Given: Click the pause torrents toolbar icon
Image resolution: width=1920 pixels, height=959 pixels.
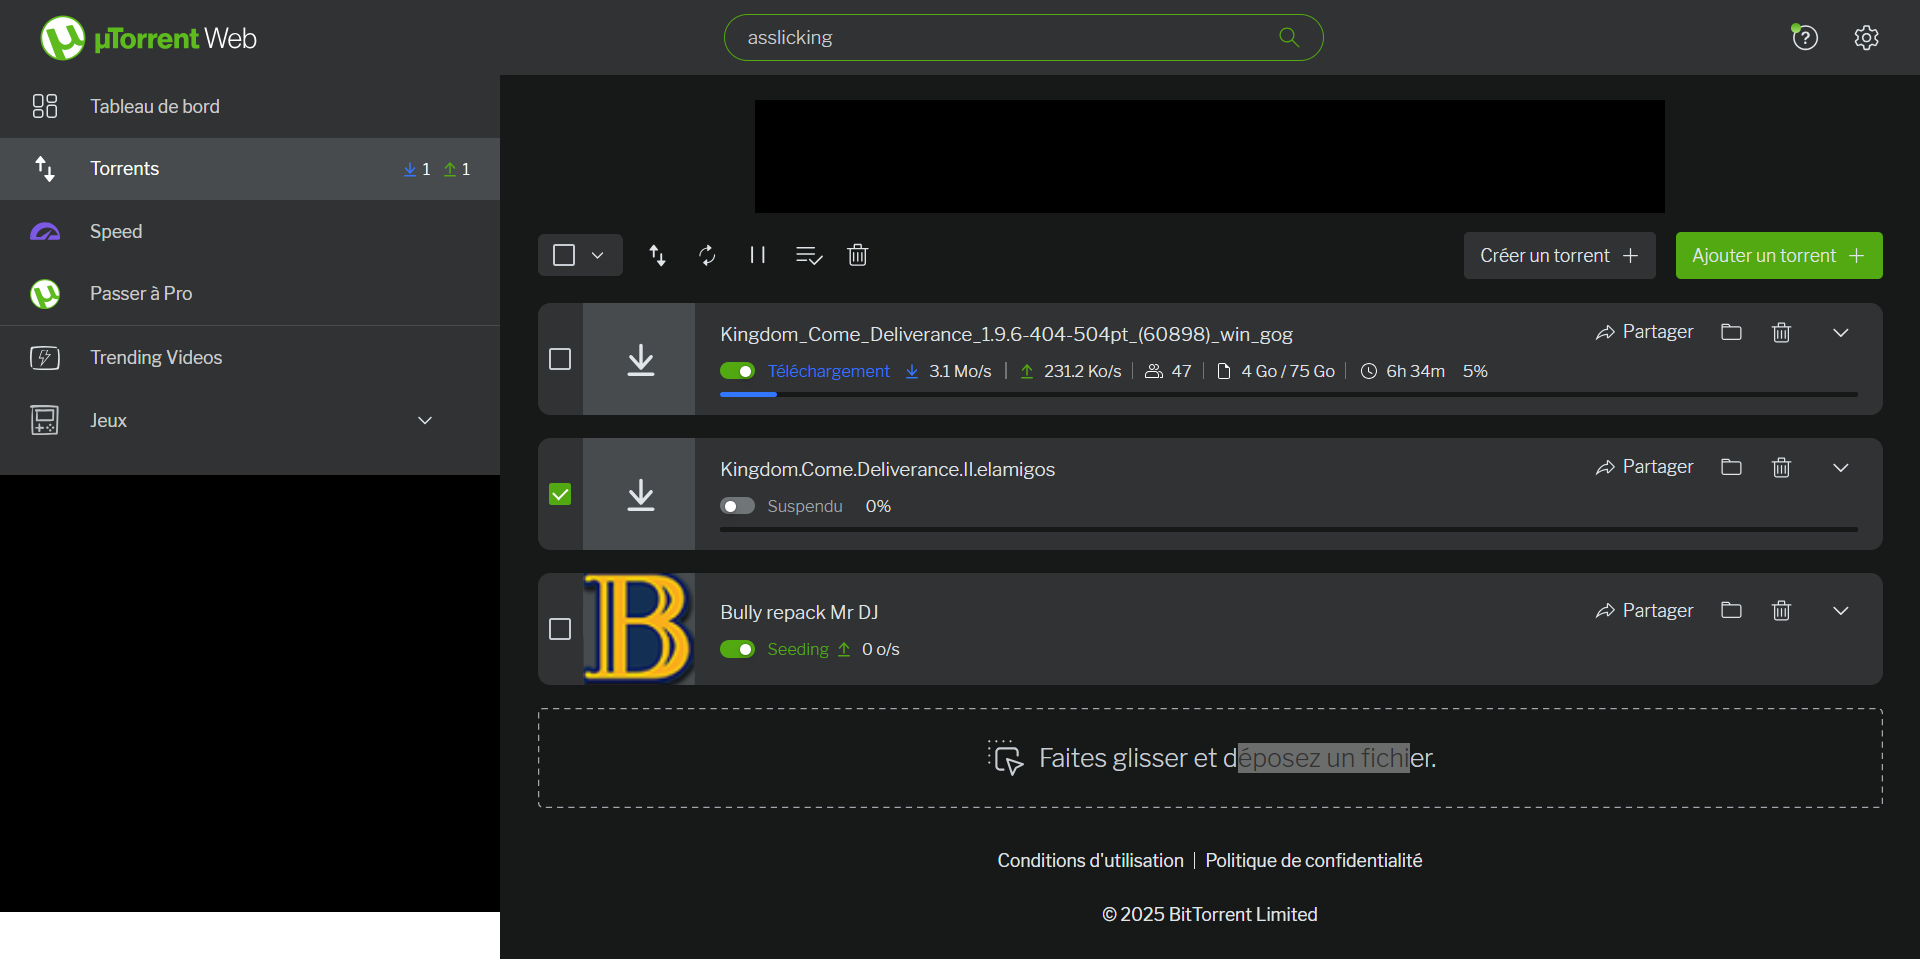Looking at the screenshot, I should coord(757,255).
